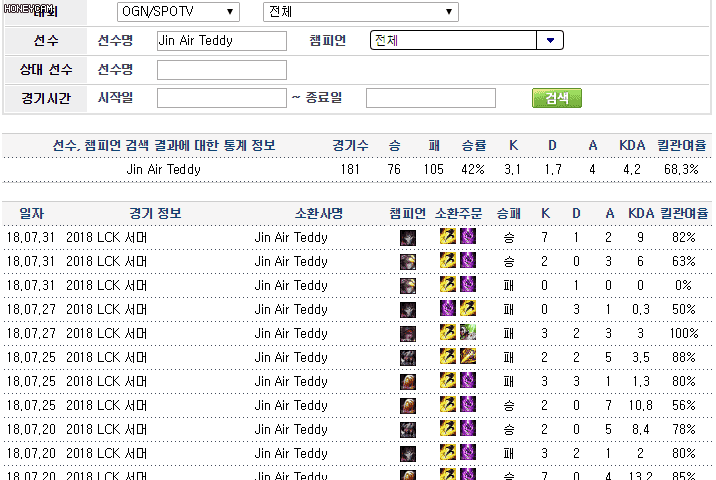Click champion icon in the 100% kill participation row

408,334
